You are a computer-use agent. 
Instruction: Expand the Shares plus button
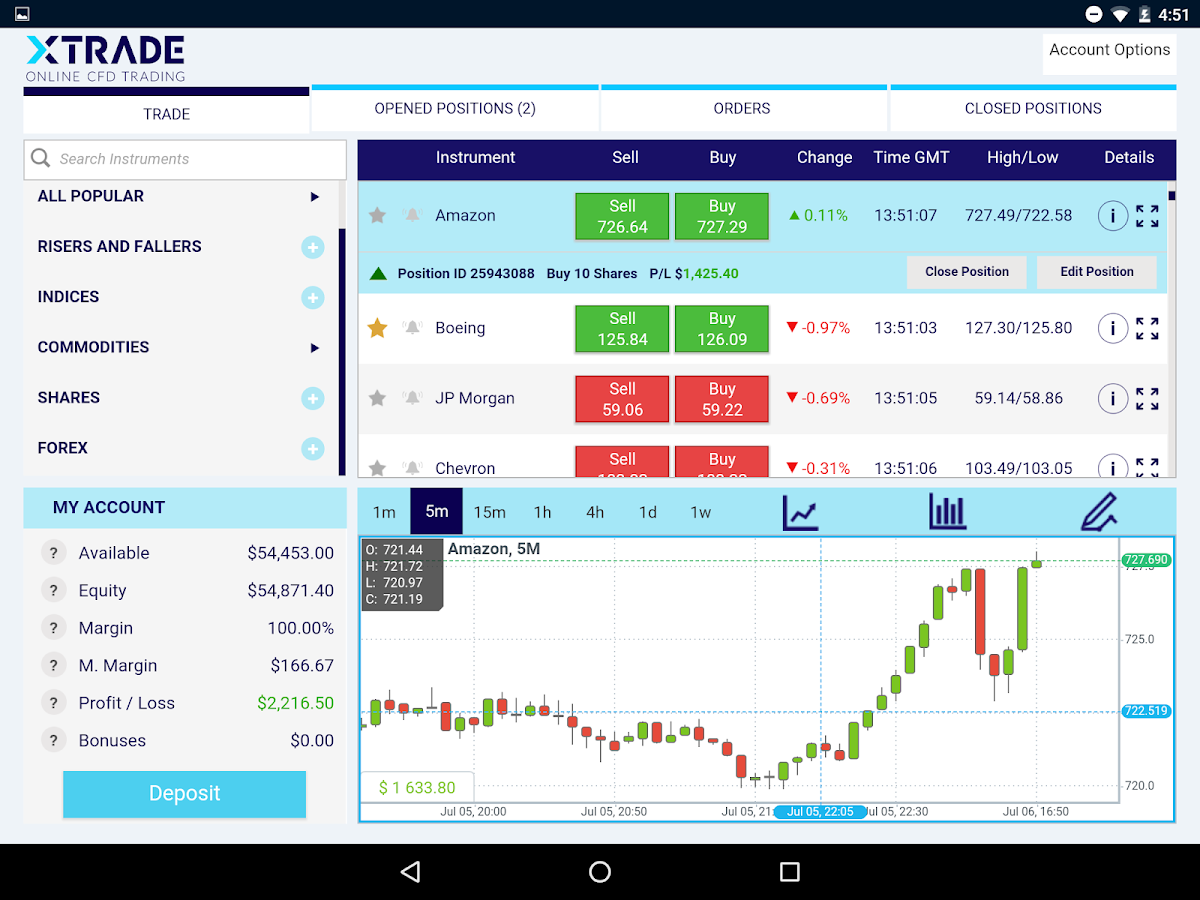point(313,398)
